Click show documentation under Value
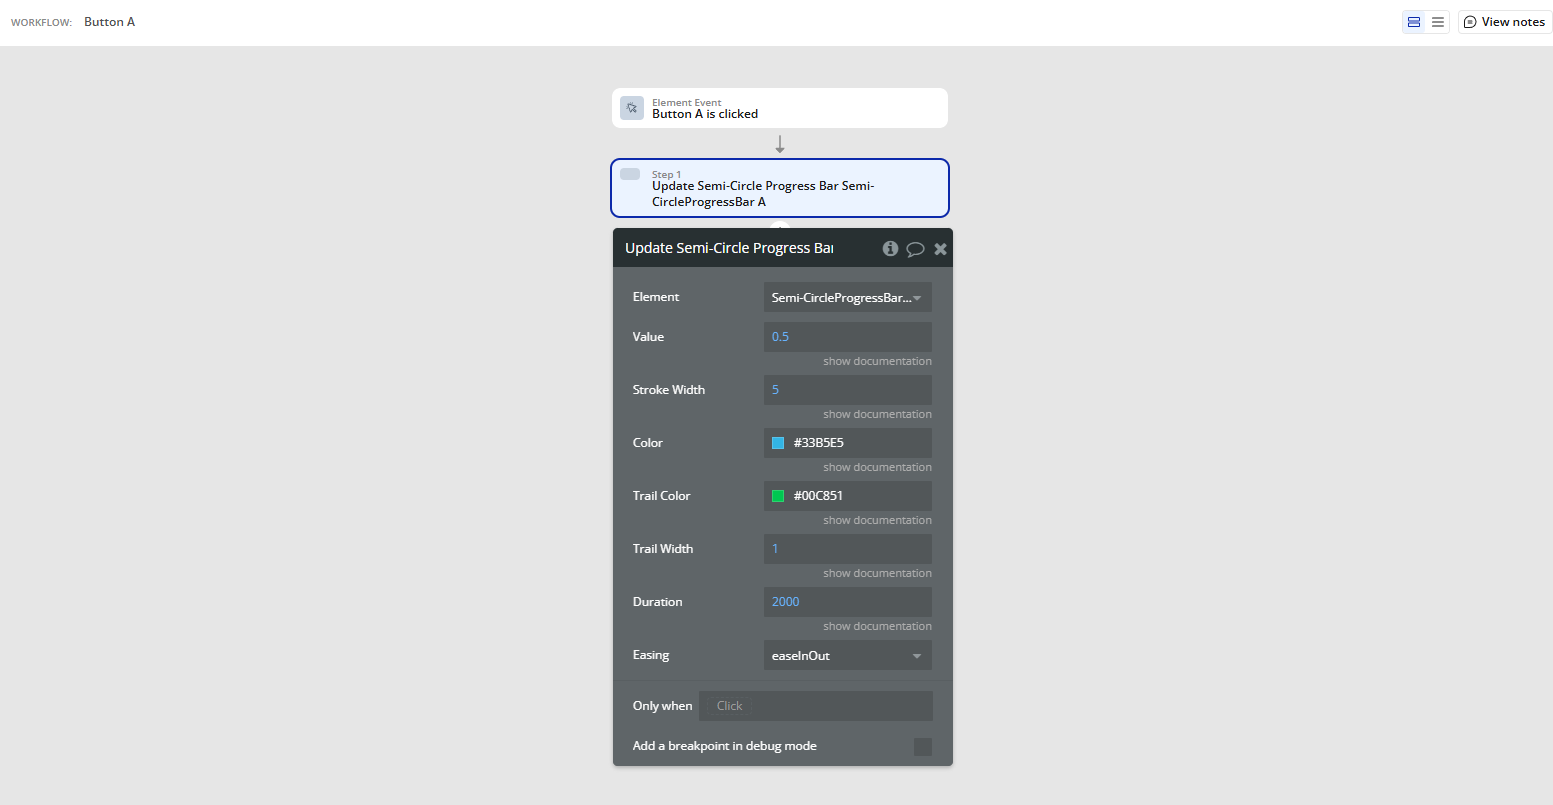The height and width of the screenshot is (805, 1553). click(877, 361)
